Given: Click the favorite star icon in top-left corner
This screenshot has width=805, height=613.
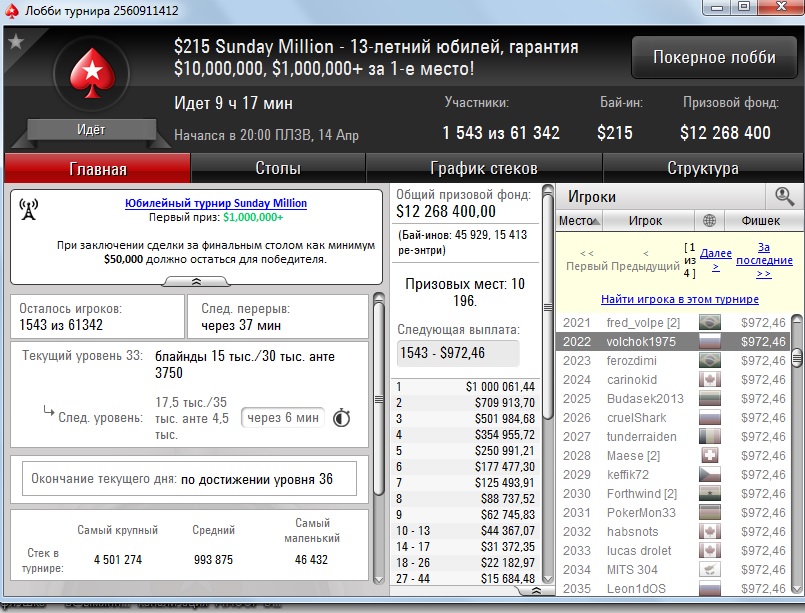Looking at the screenshot, I should (16, 41).
